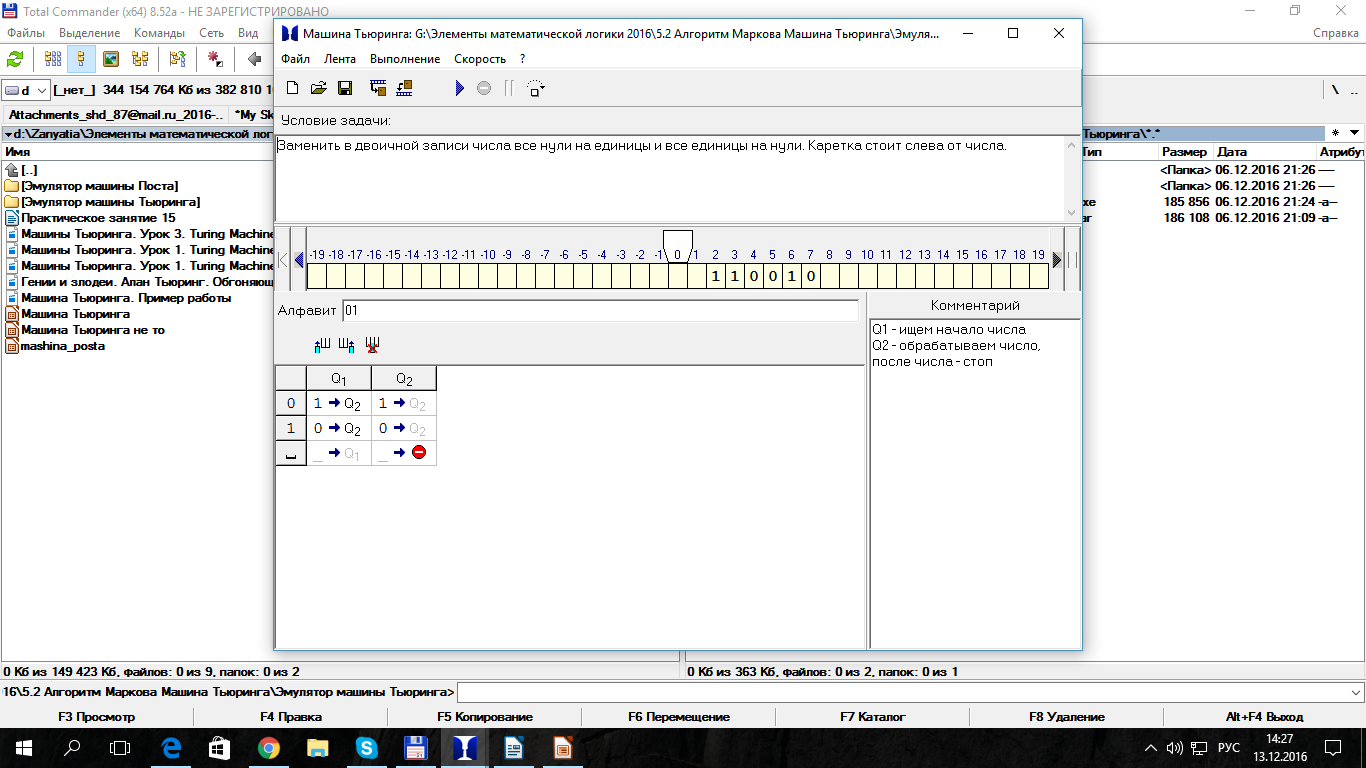
Task: Click the F7 Каталог button
Action: pyautogui.click(x=873, y=717)
